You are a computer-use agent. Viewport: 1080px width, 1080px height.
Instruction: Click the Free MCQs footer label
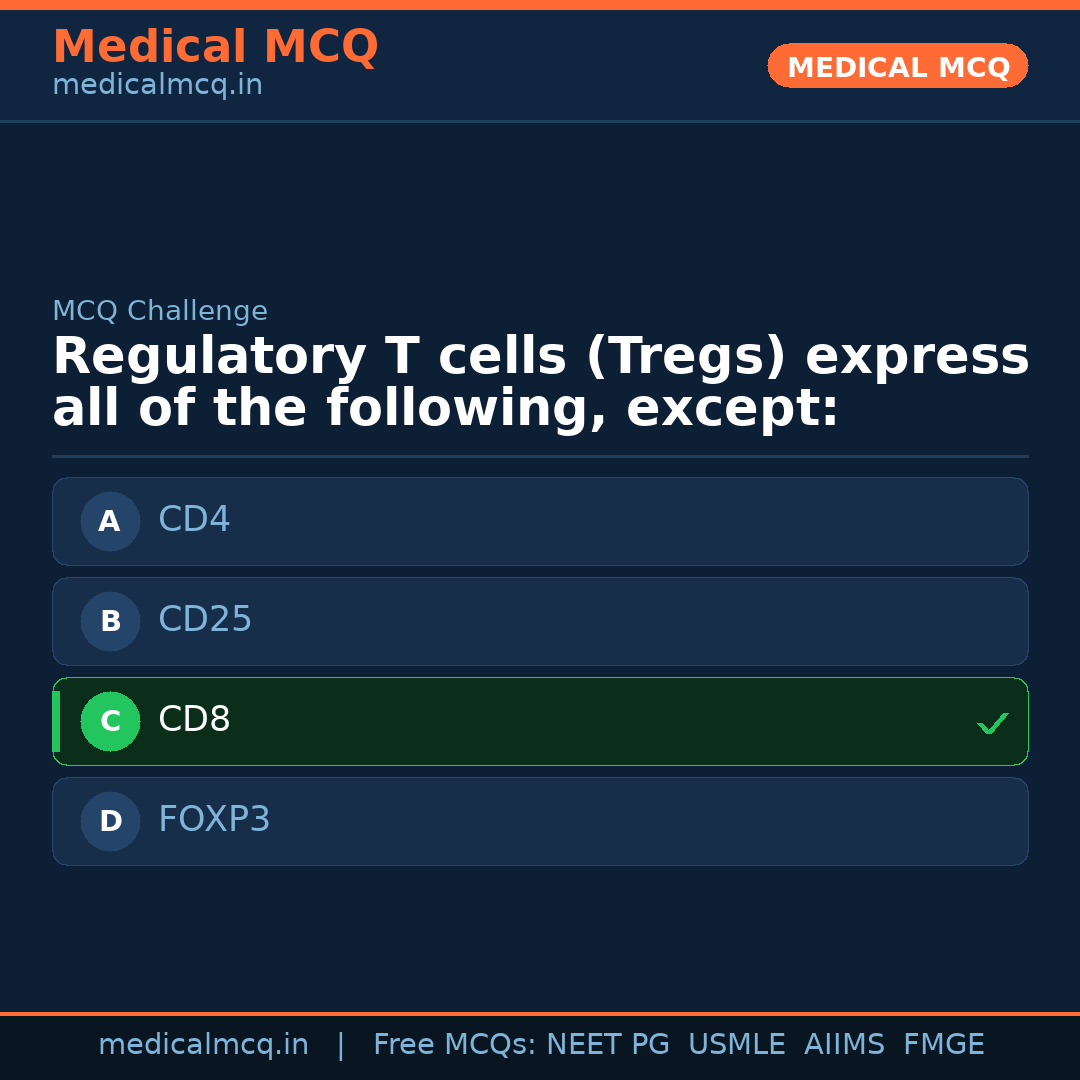454,1045
